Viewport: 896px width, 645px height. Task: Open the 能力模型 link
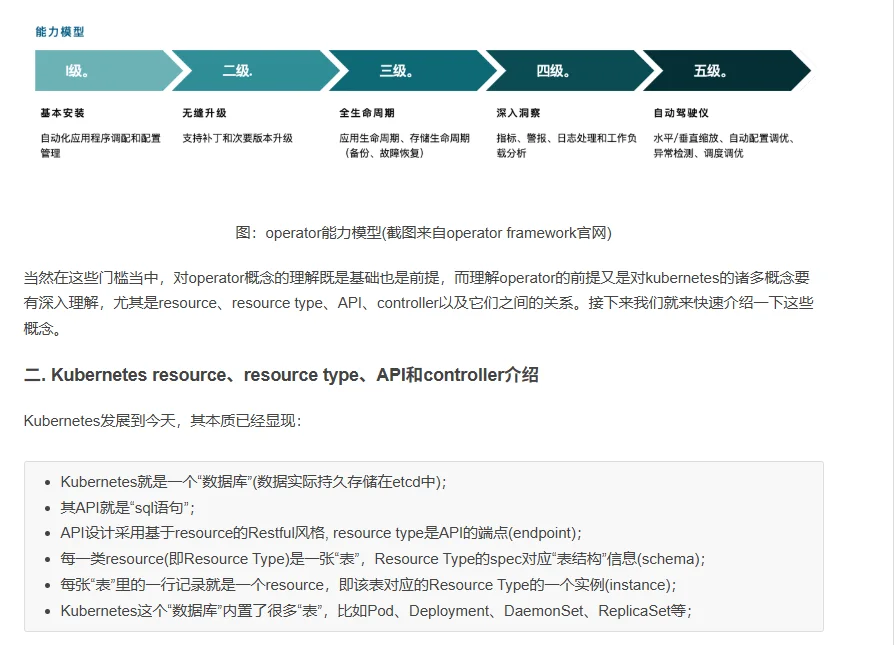coord(58,31)
